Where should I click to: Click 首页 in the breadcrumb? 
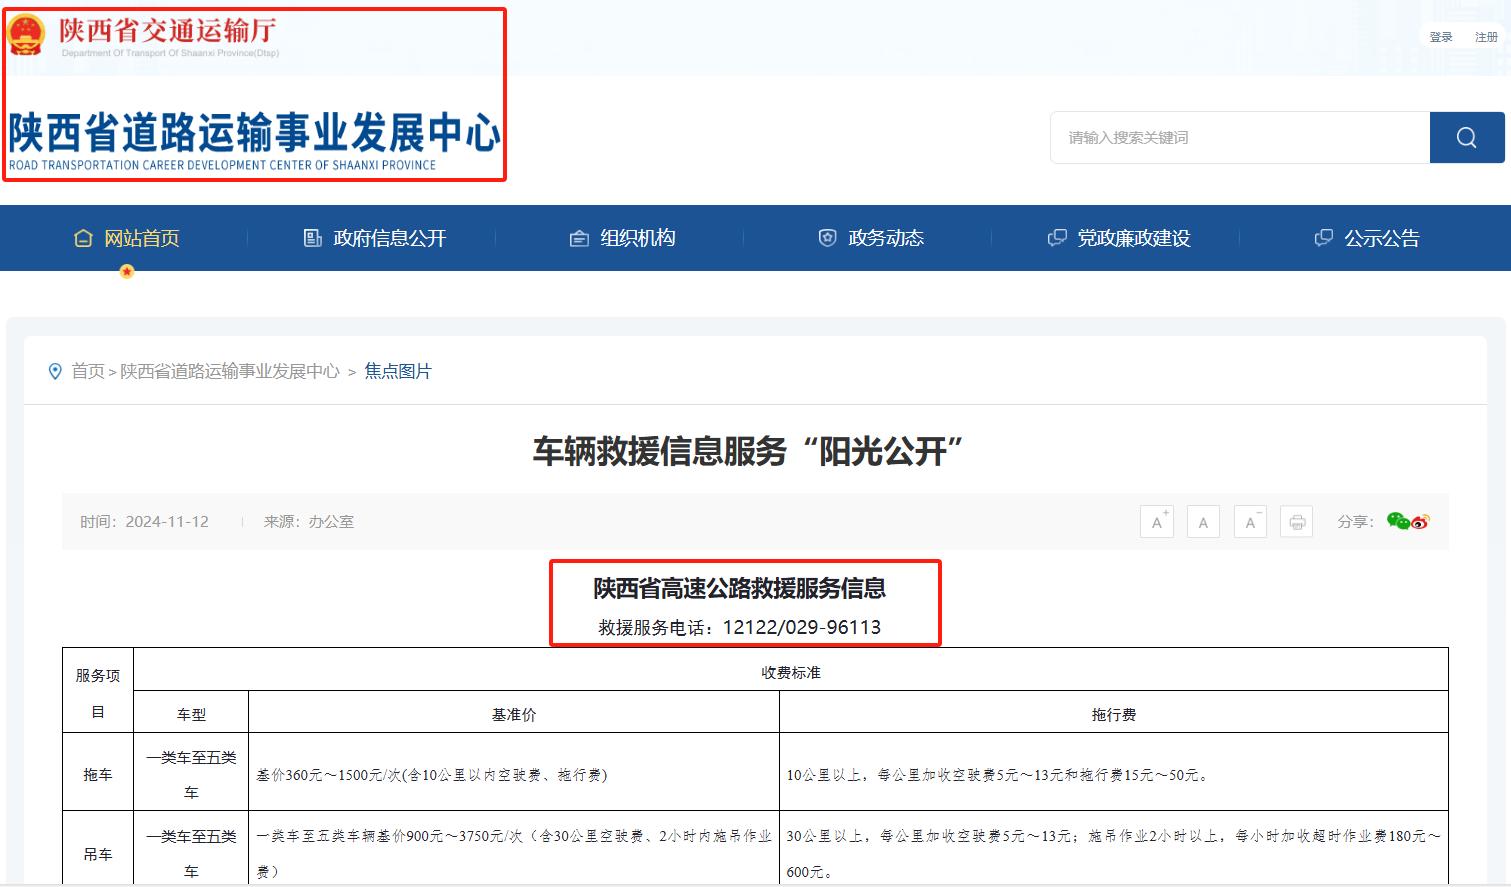88,371
